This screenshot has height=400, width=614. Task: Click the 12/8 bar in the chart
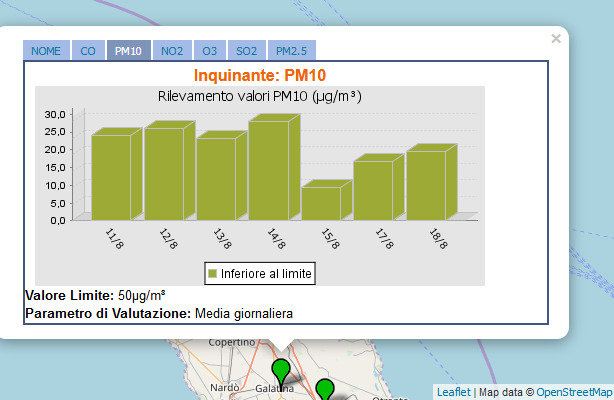pos(170,171)
